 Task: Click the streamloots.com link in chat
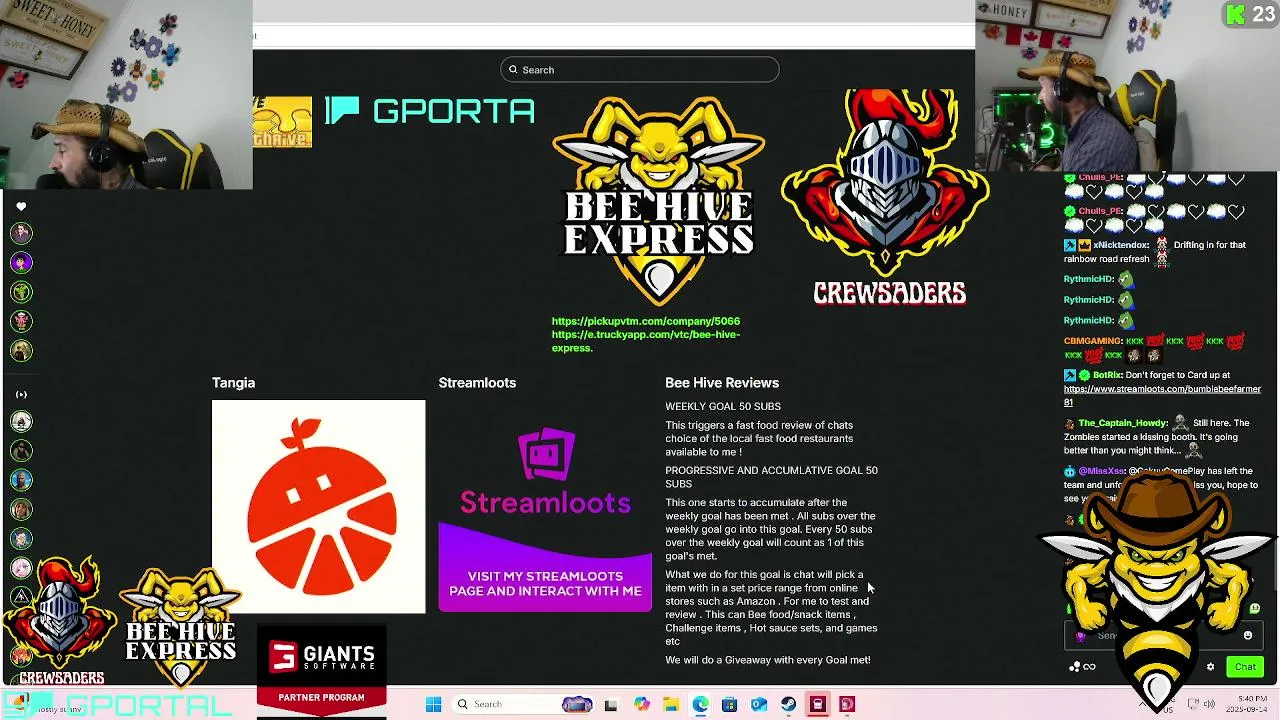pos(1162,395)
